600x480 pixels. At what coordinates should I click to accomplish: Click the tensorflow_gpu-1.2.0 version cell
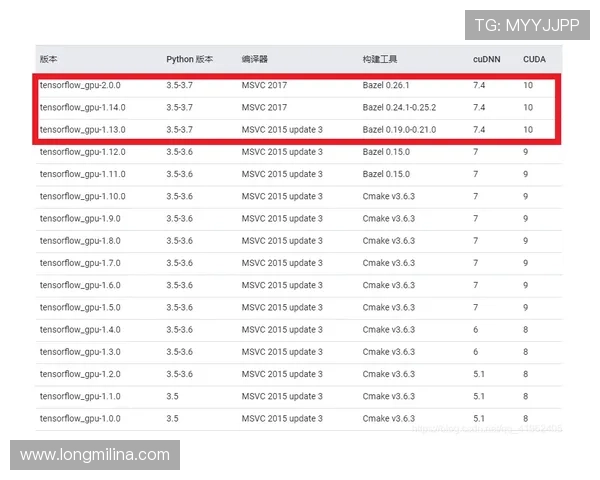click(x=80, y=374)
